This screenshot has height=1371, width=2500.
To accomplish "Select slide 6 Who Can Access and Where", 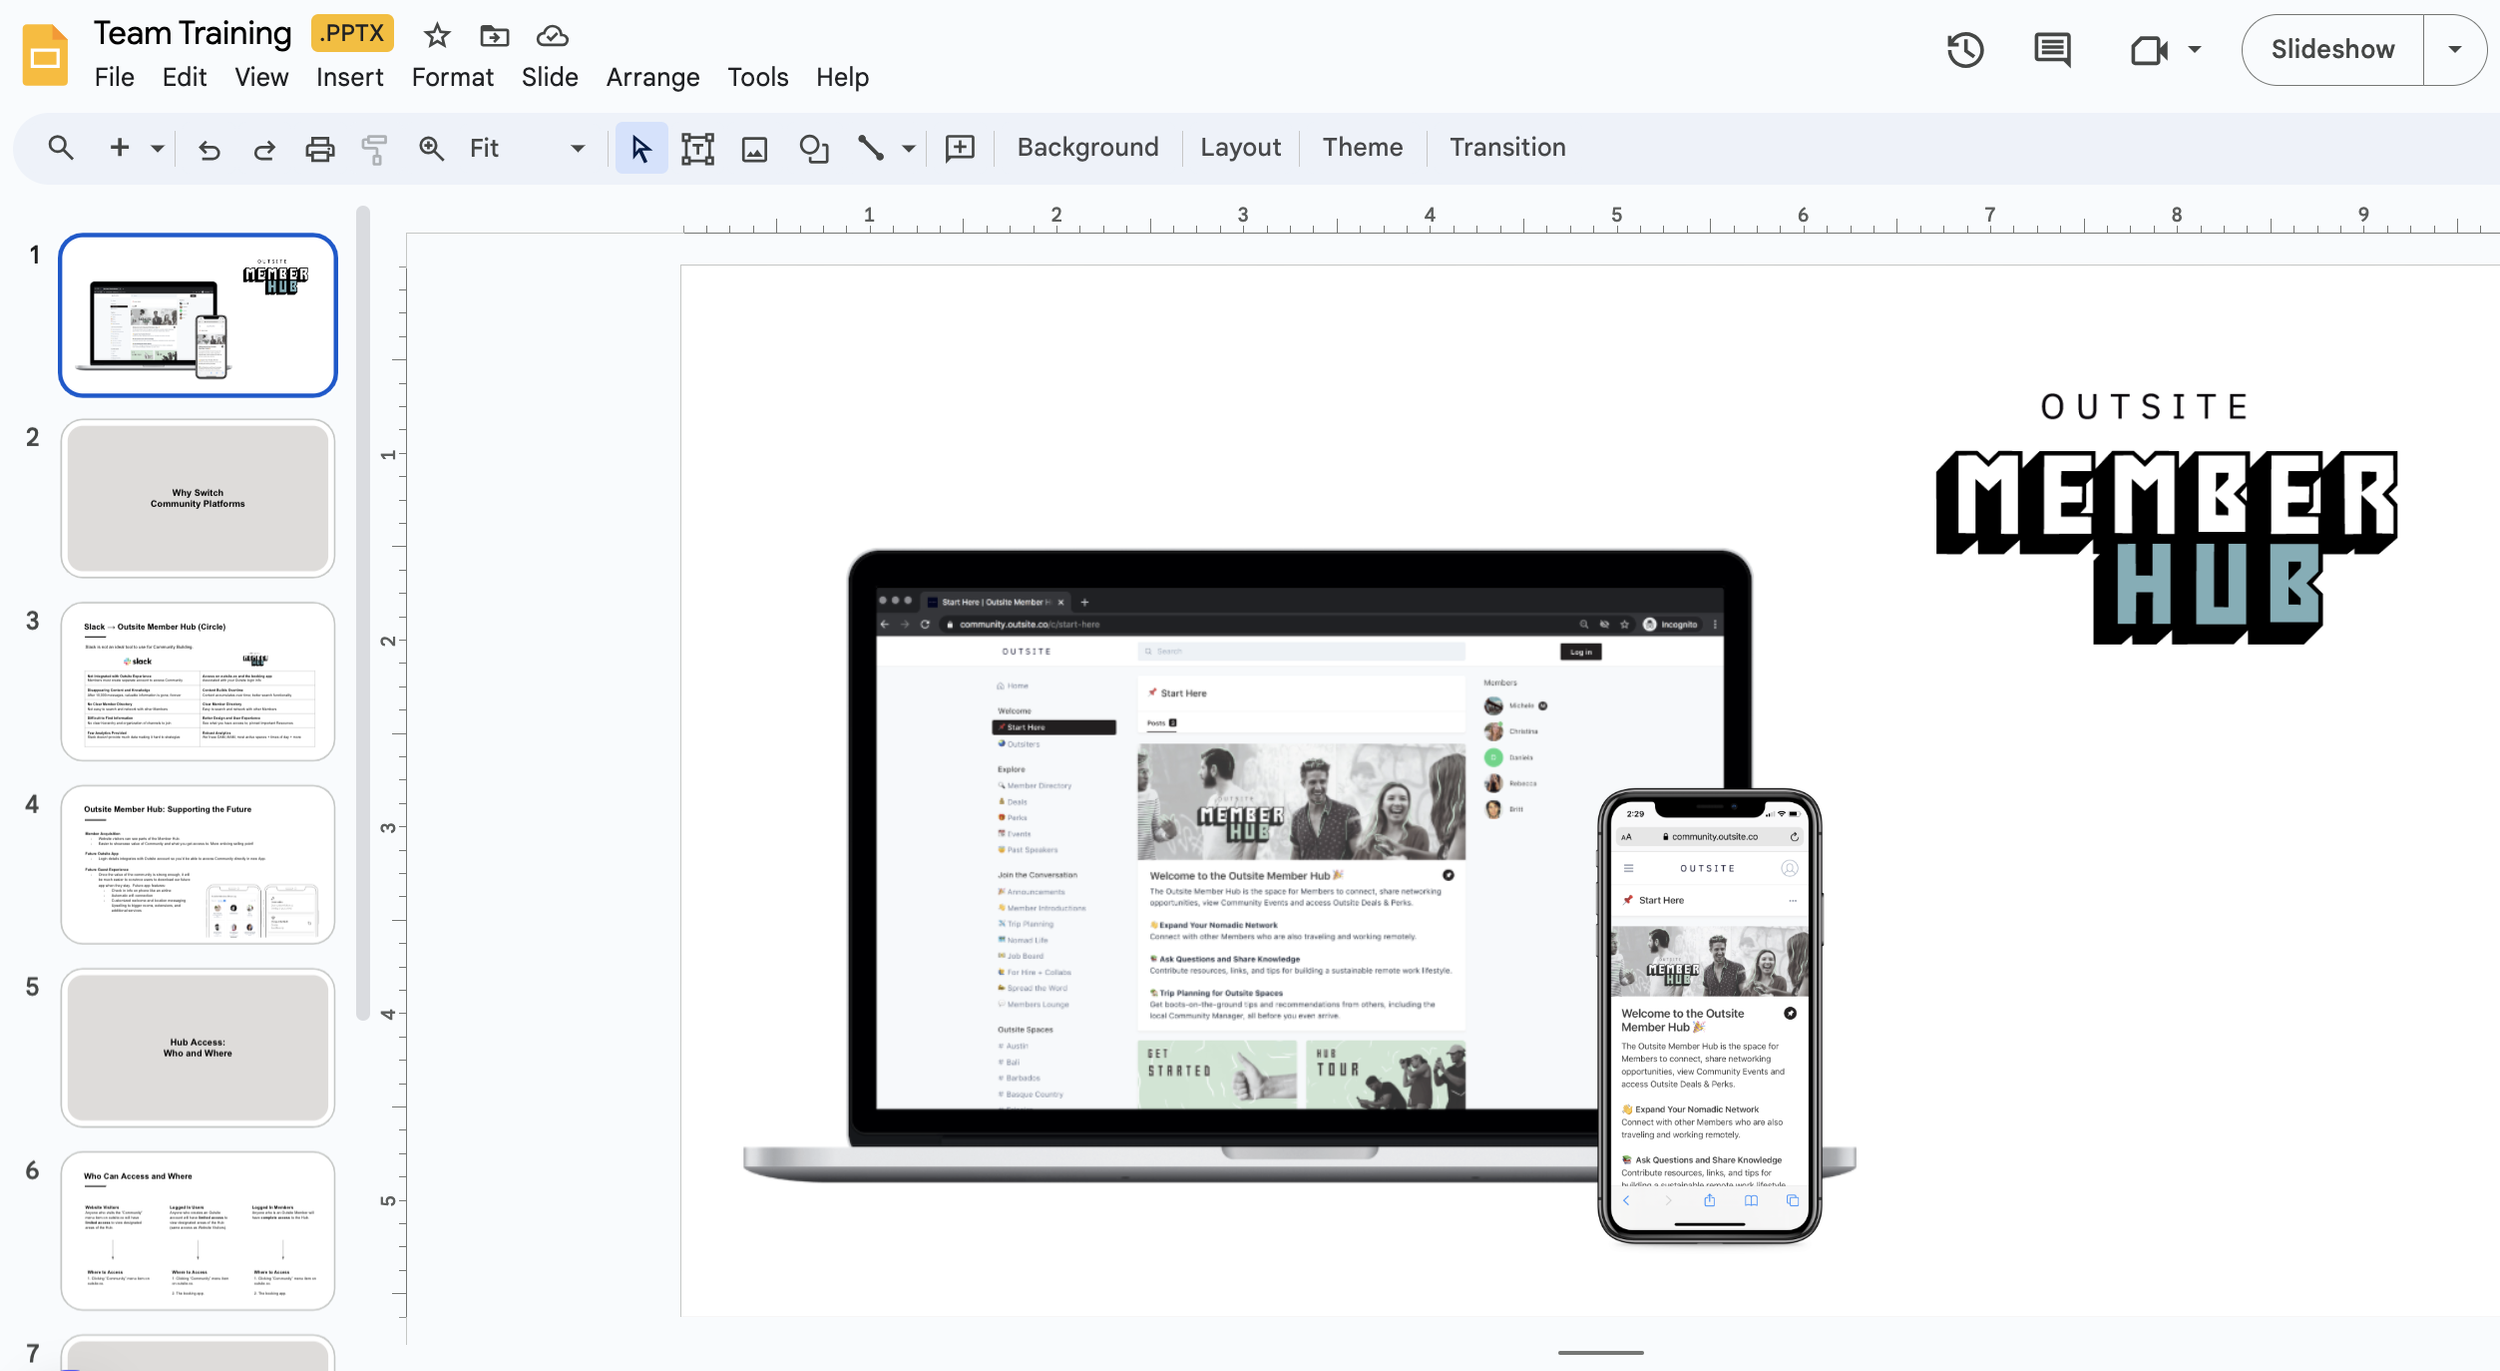I will point(198,1230).
